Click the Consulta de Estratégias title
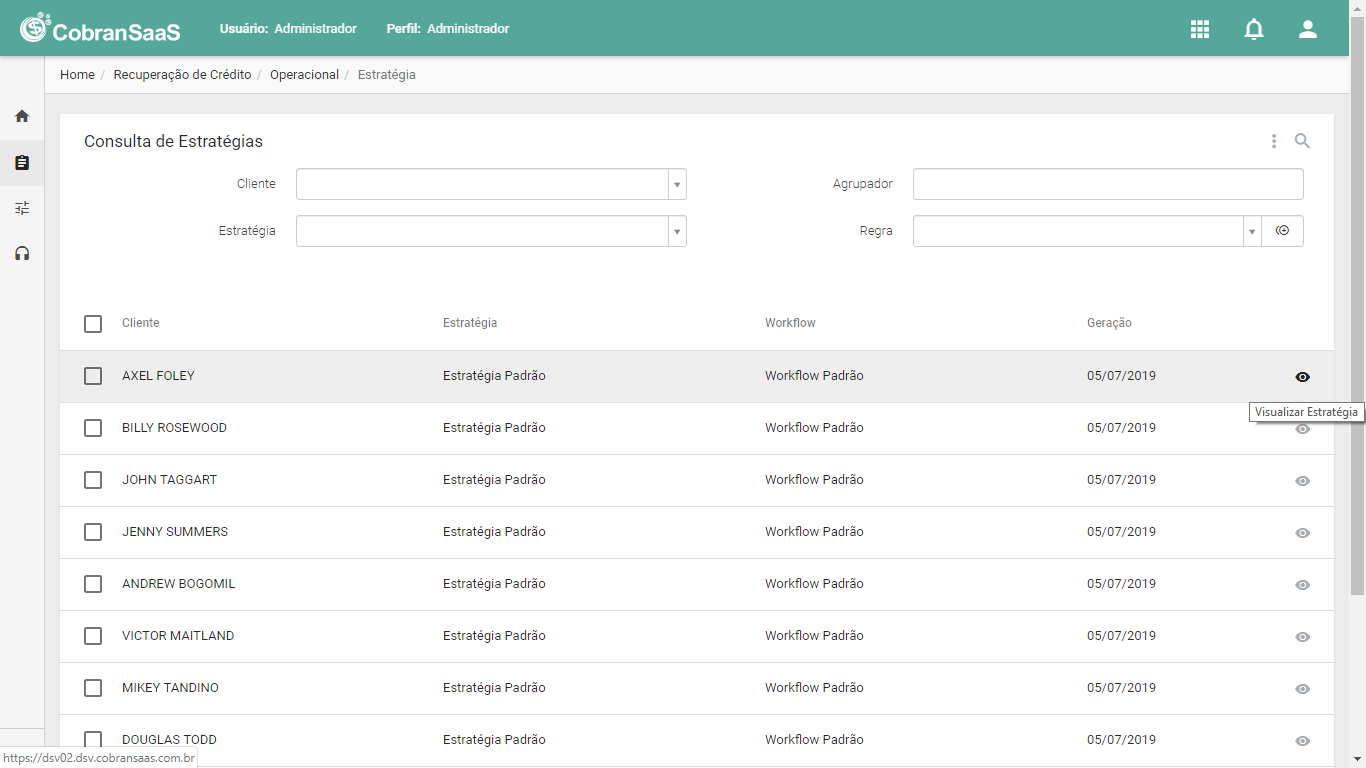1366x768 pixels. [x=173, y=141]
